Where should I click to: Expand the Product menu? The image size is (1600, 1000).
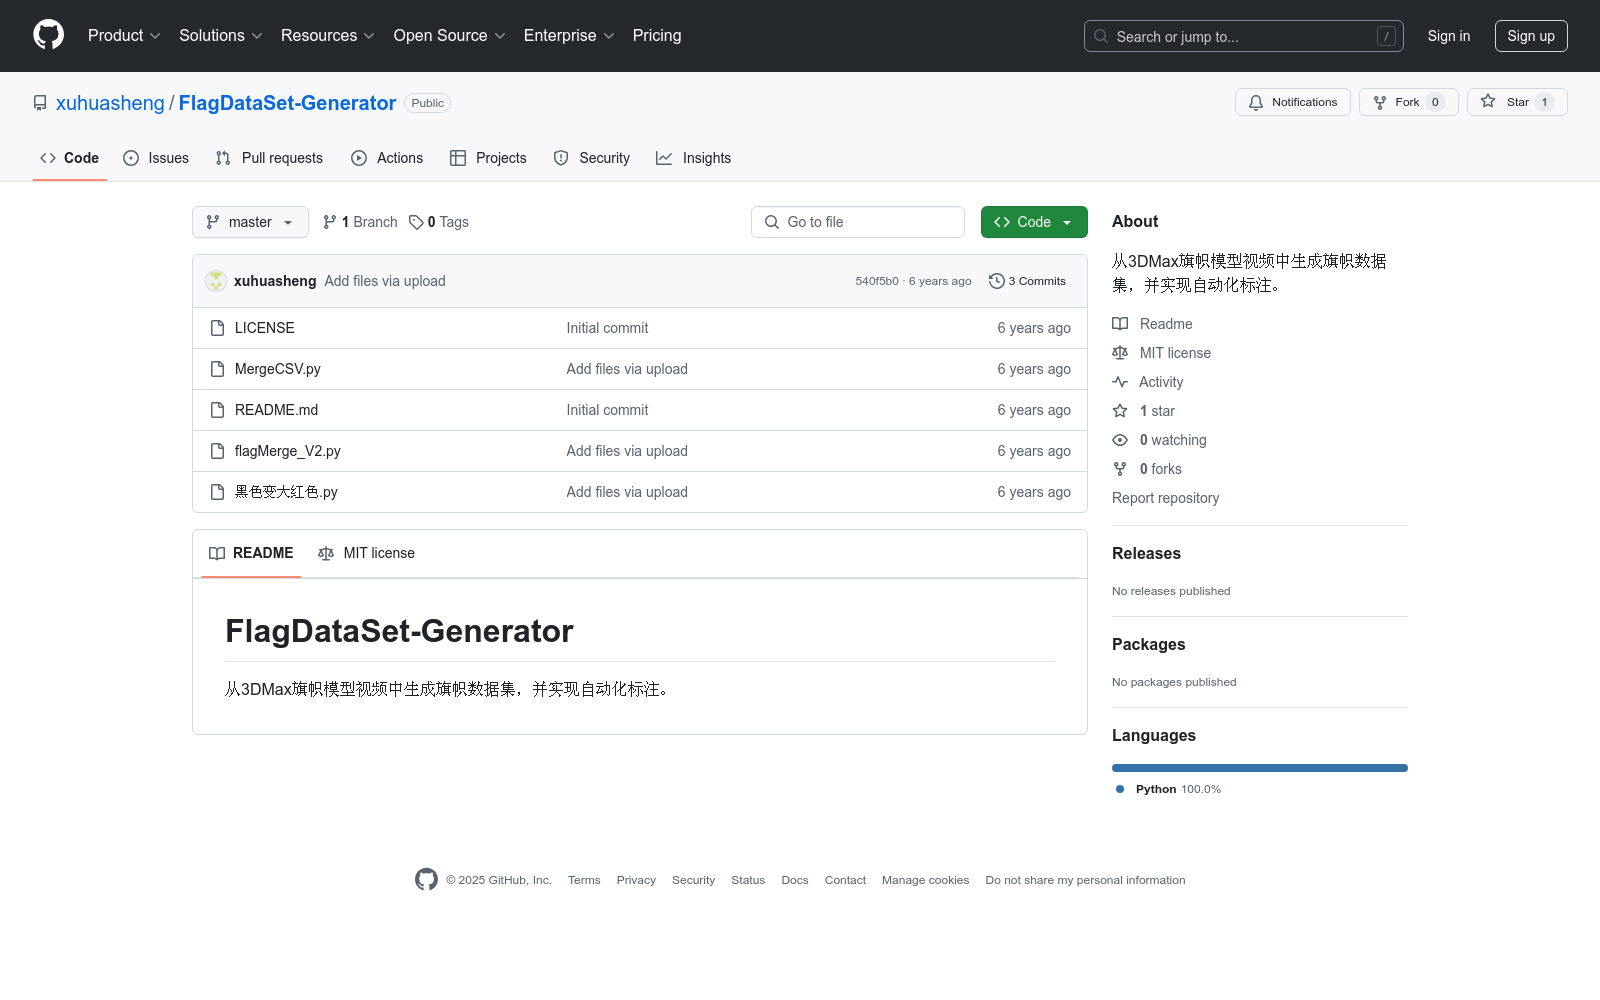(124, 35)
